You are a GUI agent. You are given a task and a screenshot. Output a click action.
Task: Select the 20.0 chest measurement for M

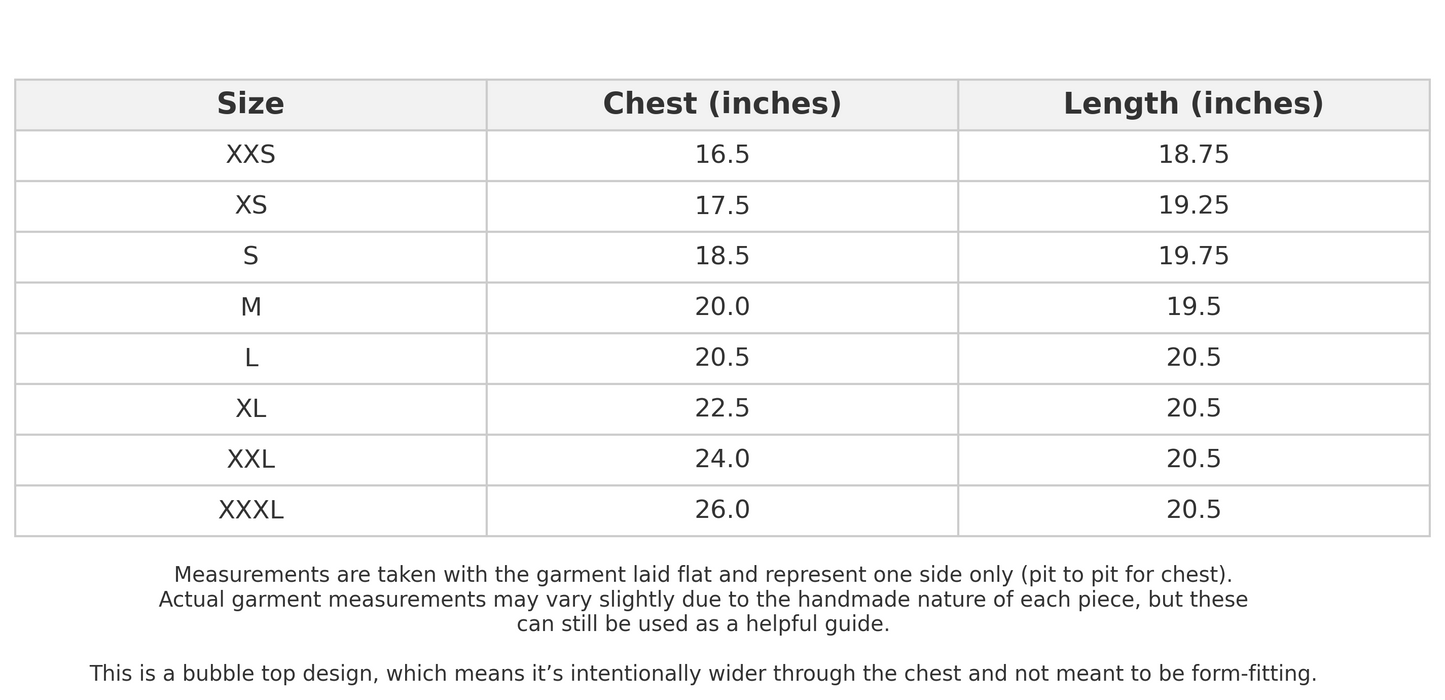tap(722, 307)
